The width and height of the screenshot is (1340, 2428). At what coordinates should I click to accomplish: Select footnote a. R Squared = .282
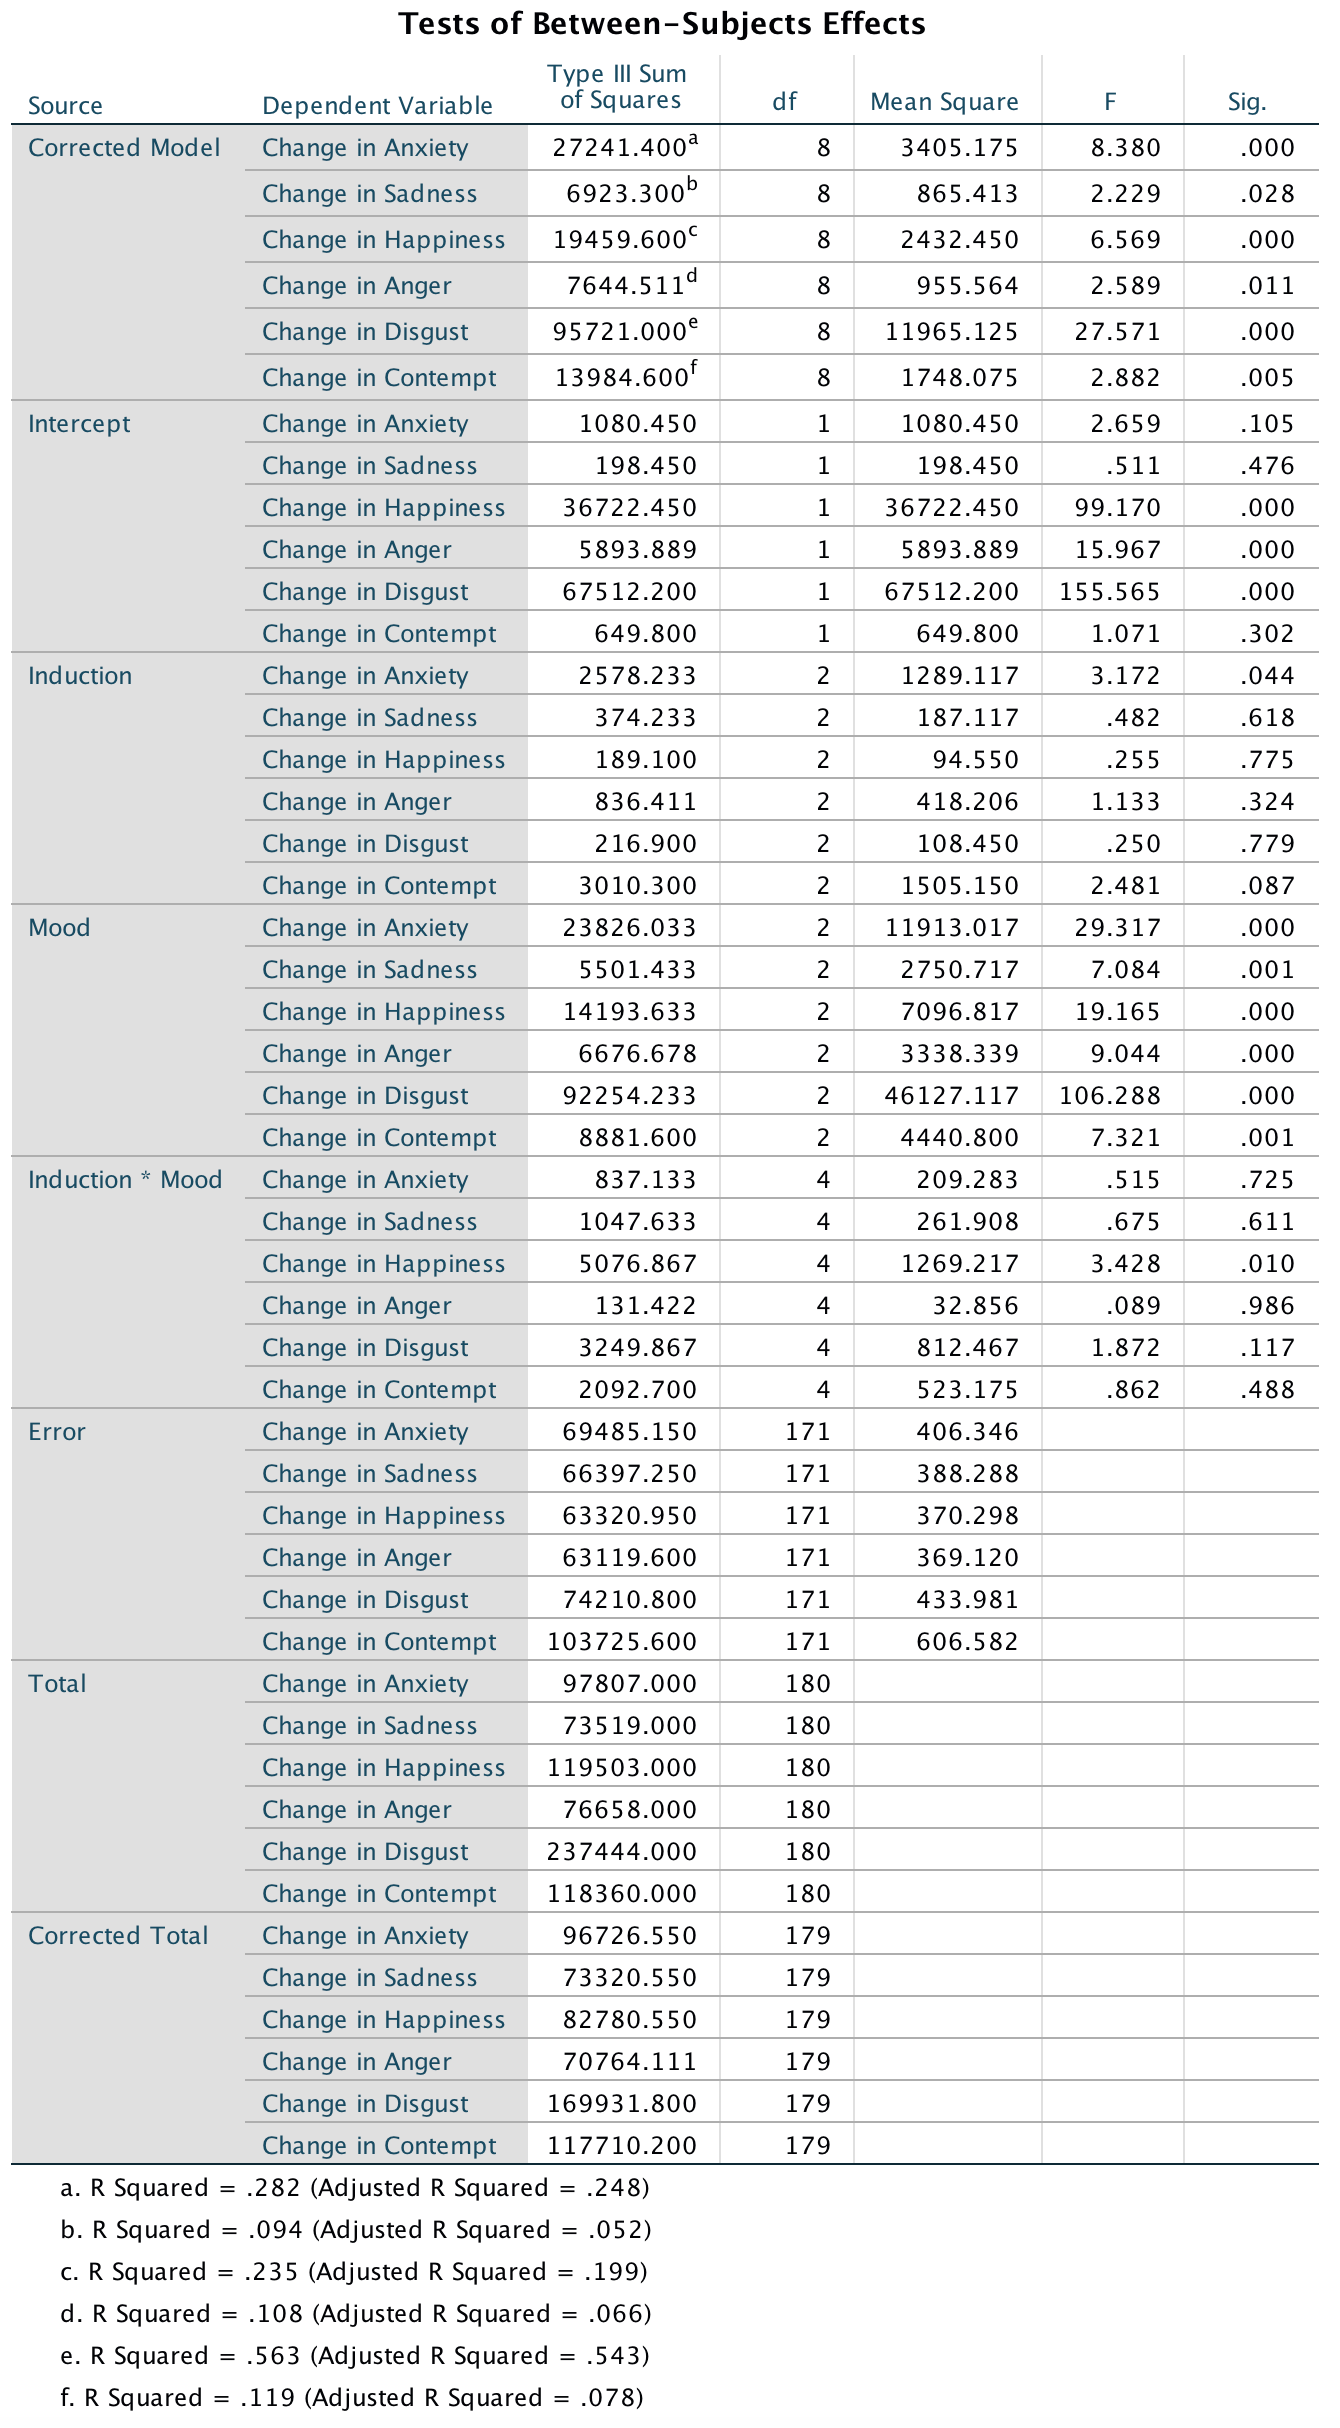coord(355,2188)
